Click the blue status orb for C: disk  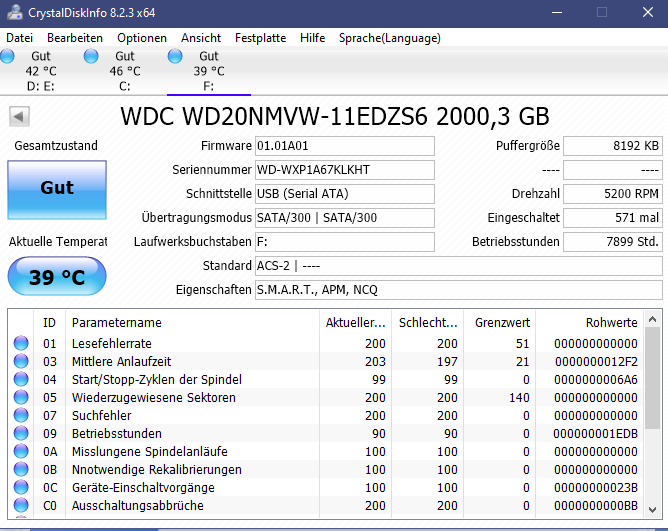tap(91, 56)
